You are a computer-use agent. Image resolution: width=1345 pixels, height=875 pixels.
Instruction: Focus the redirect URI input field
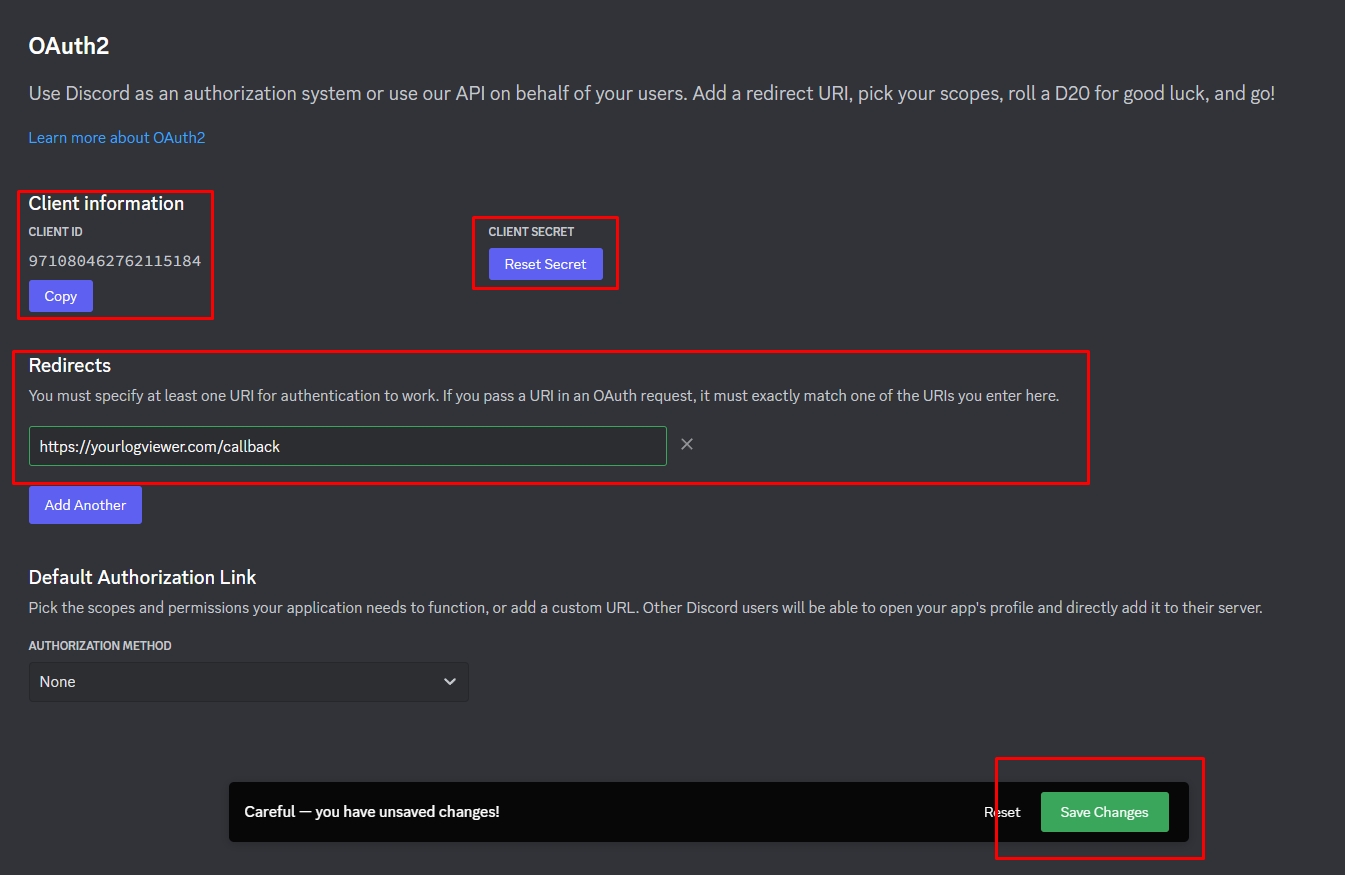[x=347, y=446]
